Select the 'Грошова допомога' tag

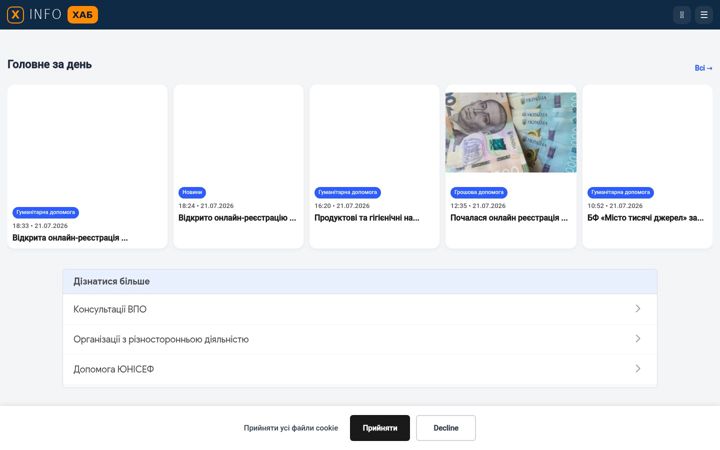tap(478, 192)
